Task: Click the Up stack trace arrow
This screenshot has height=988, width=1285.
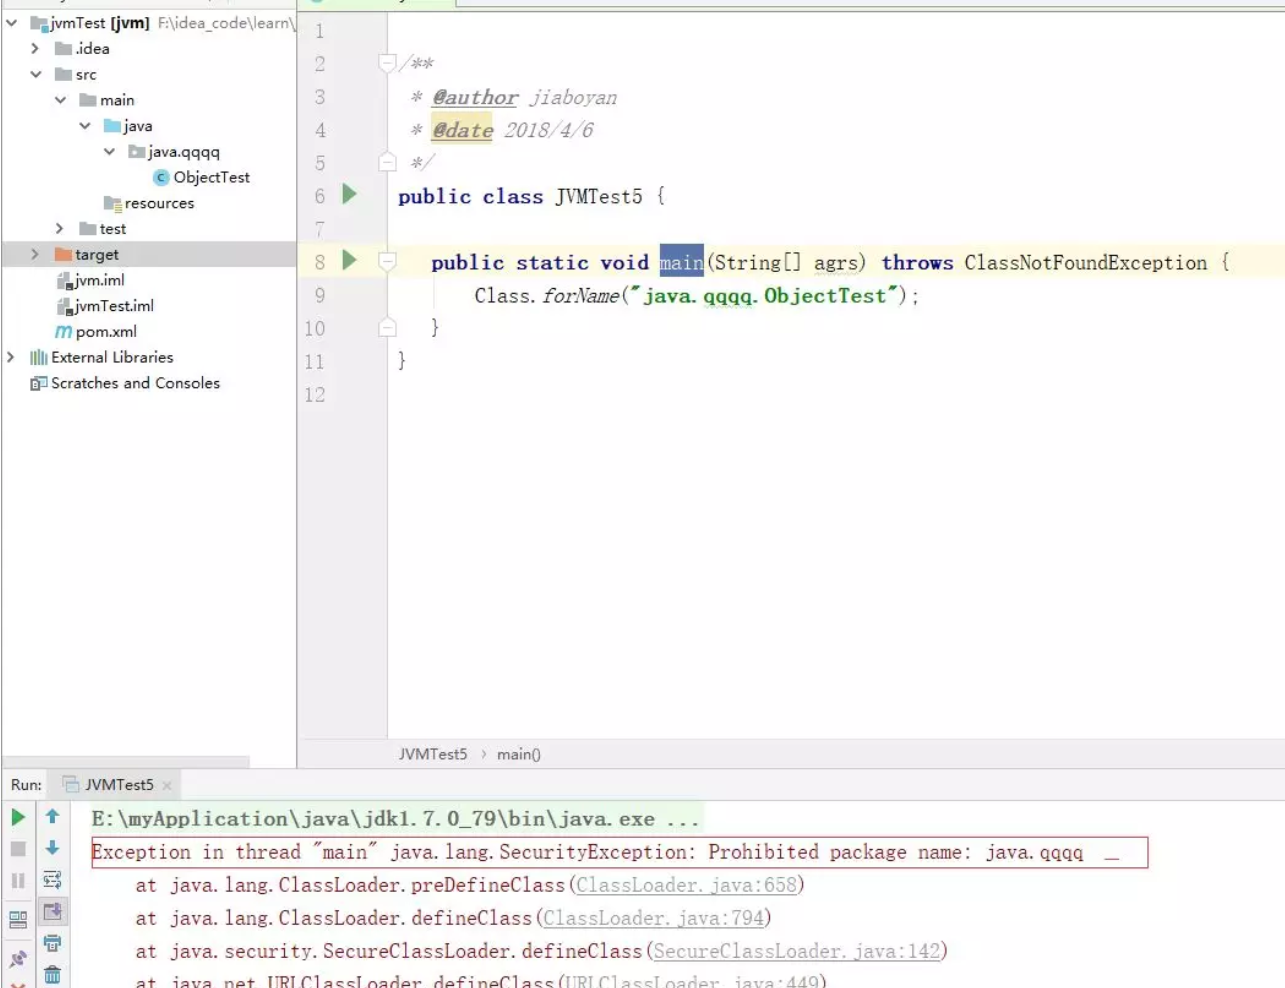Action: pyautogui.click(x=52, y=817)
